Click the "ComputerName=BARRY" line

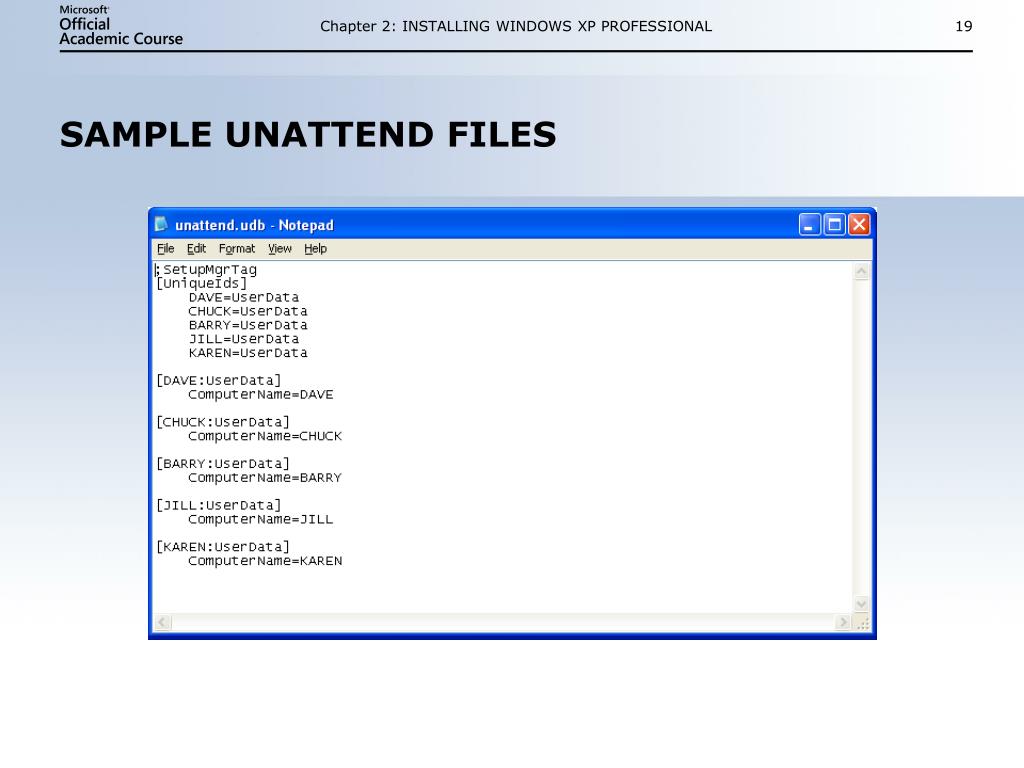264,478
